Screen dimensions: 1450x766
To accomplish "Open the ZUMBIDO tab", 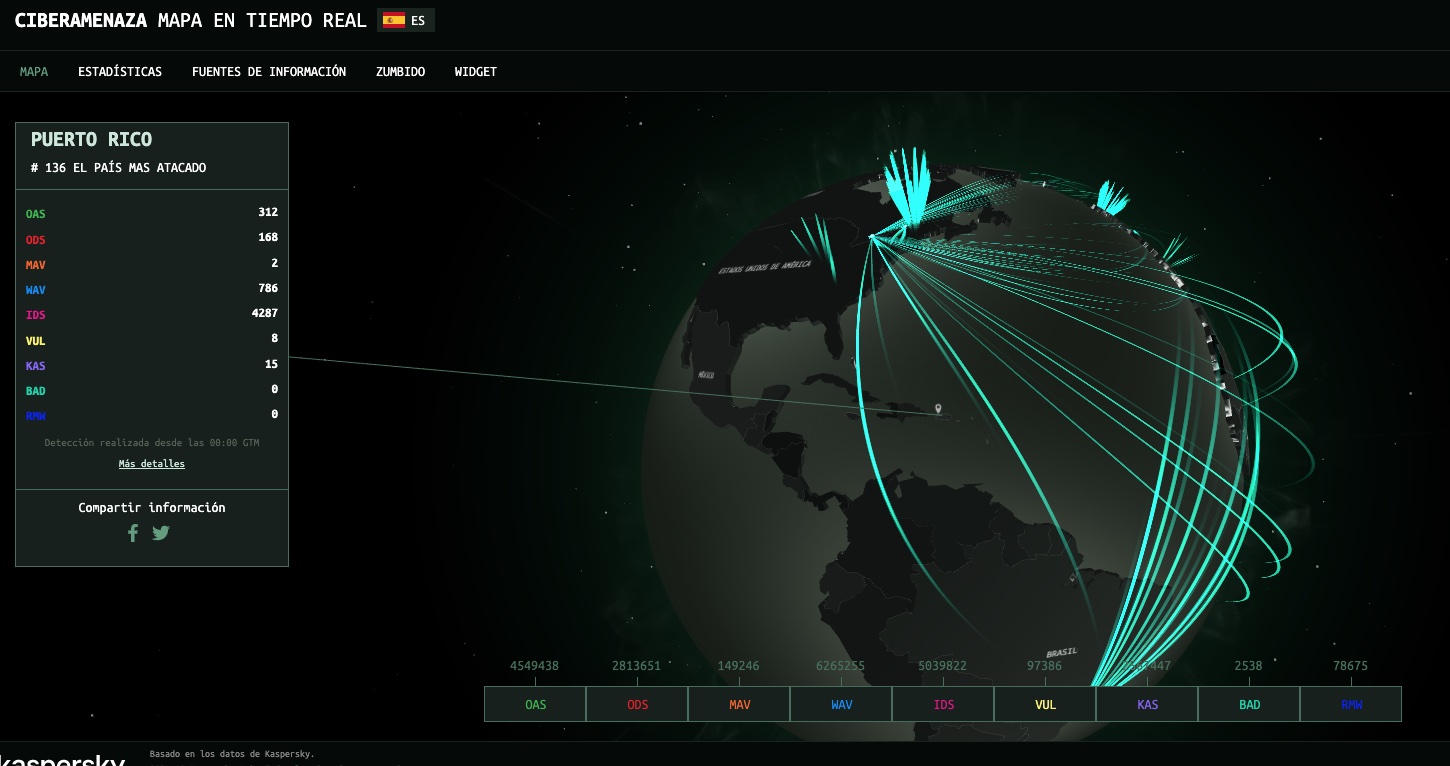I will 400,72.
